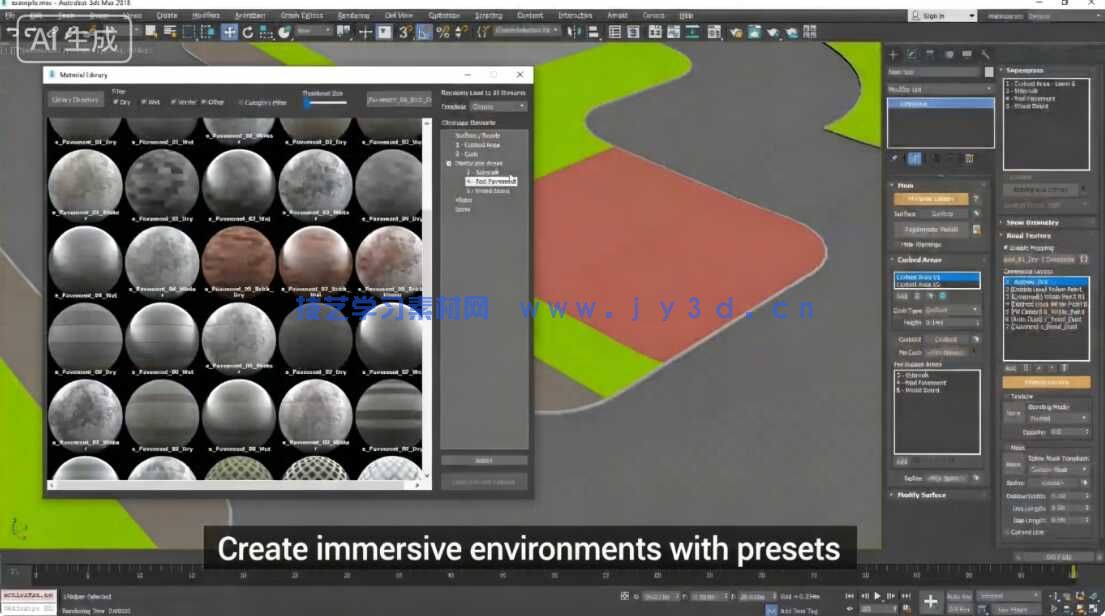Screen dimensions: 1105x616
Task: Click the Regenerate Meshes button
Action: point(931,229)
